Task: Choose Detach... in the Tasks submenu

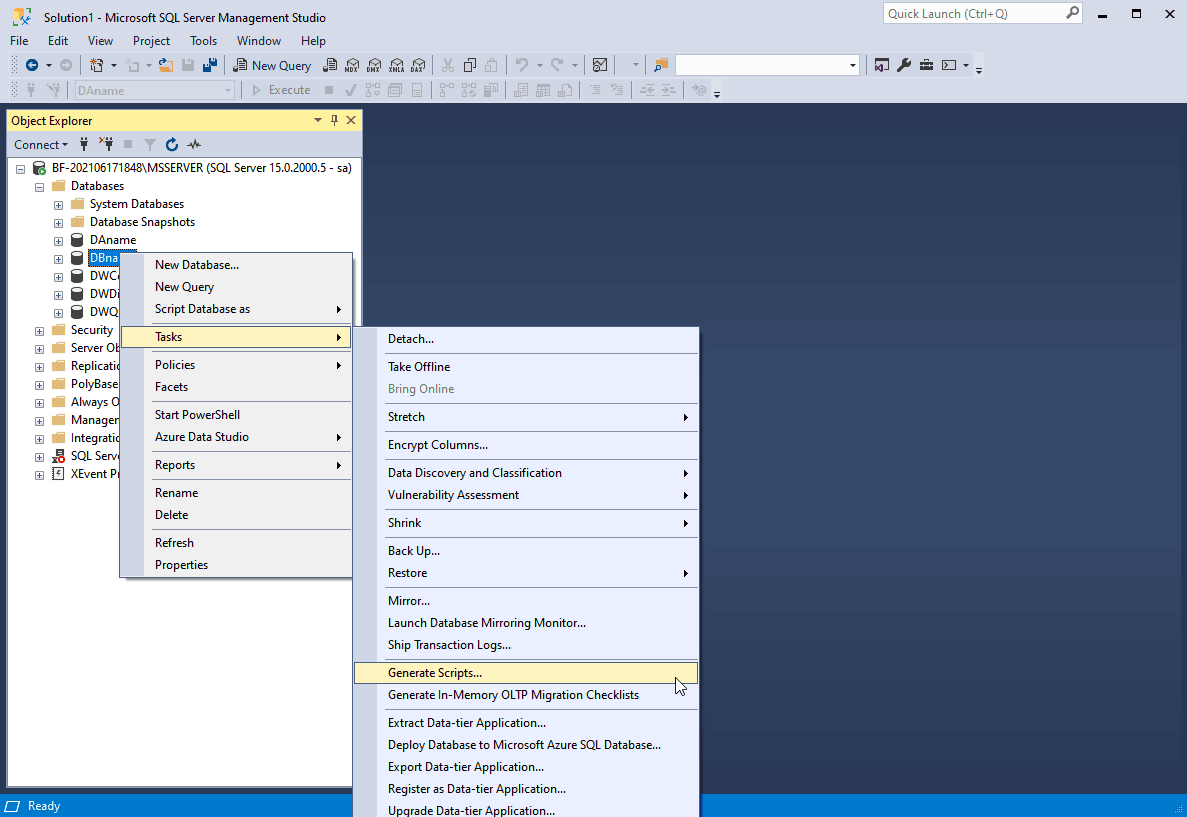Action: click(x=525, y=338)
